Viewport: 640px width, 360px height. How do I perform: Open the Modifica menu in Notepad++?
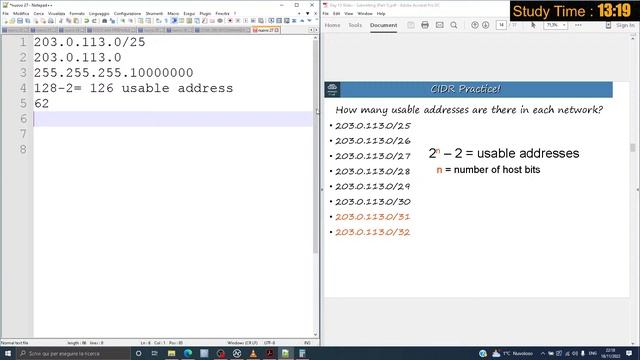pyautogui.click(x=21, y=13)
